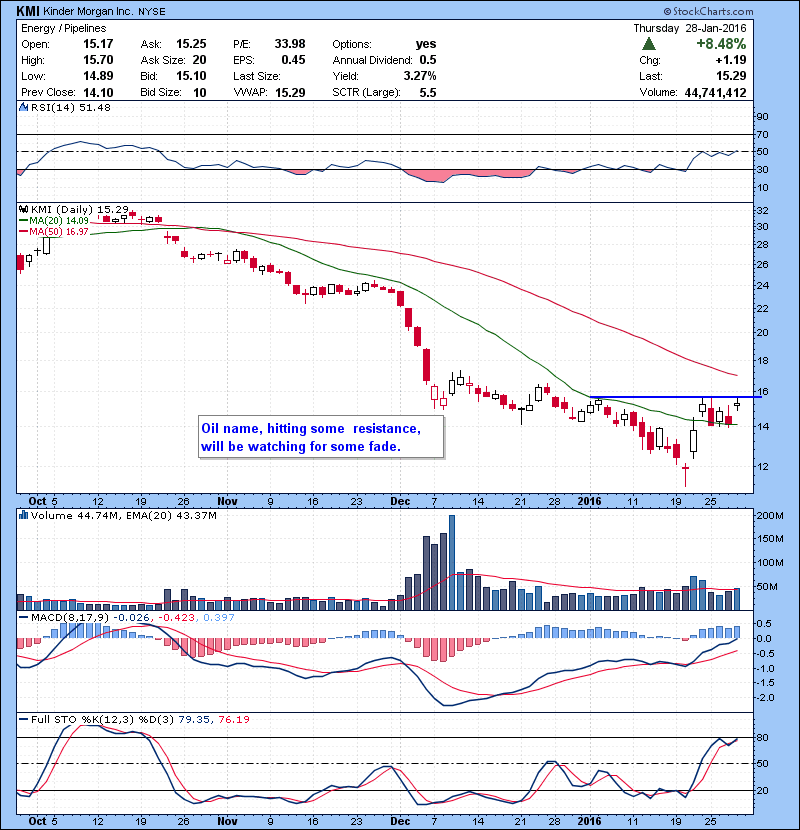This screenshot has height=830, width=800.
Task: Click the Energy / Pipelines sector label
Action: coord(64,28)
